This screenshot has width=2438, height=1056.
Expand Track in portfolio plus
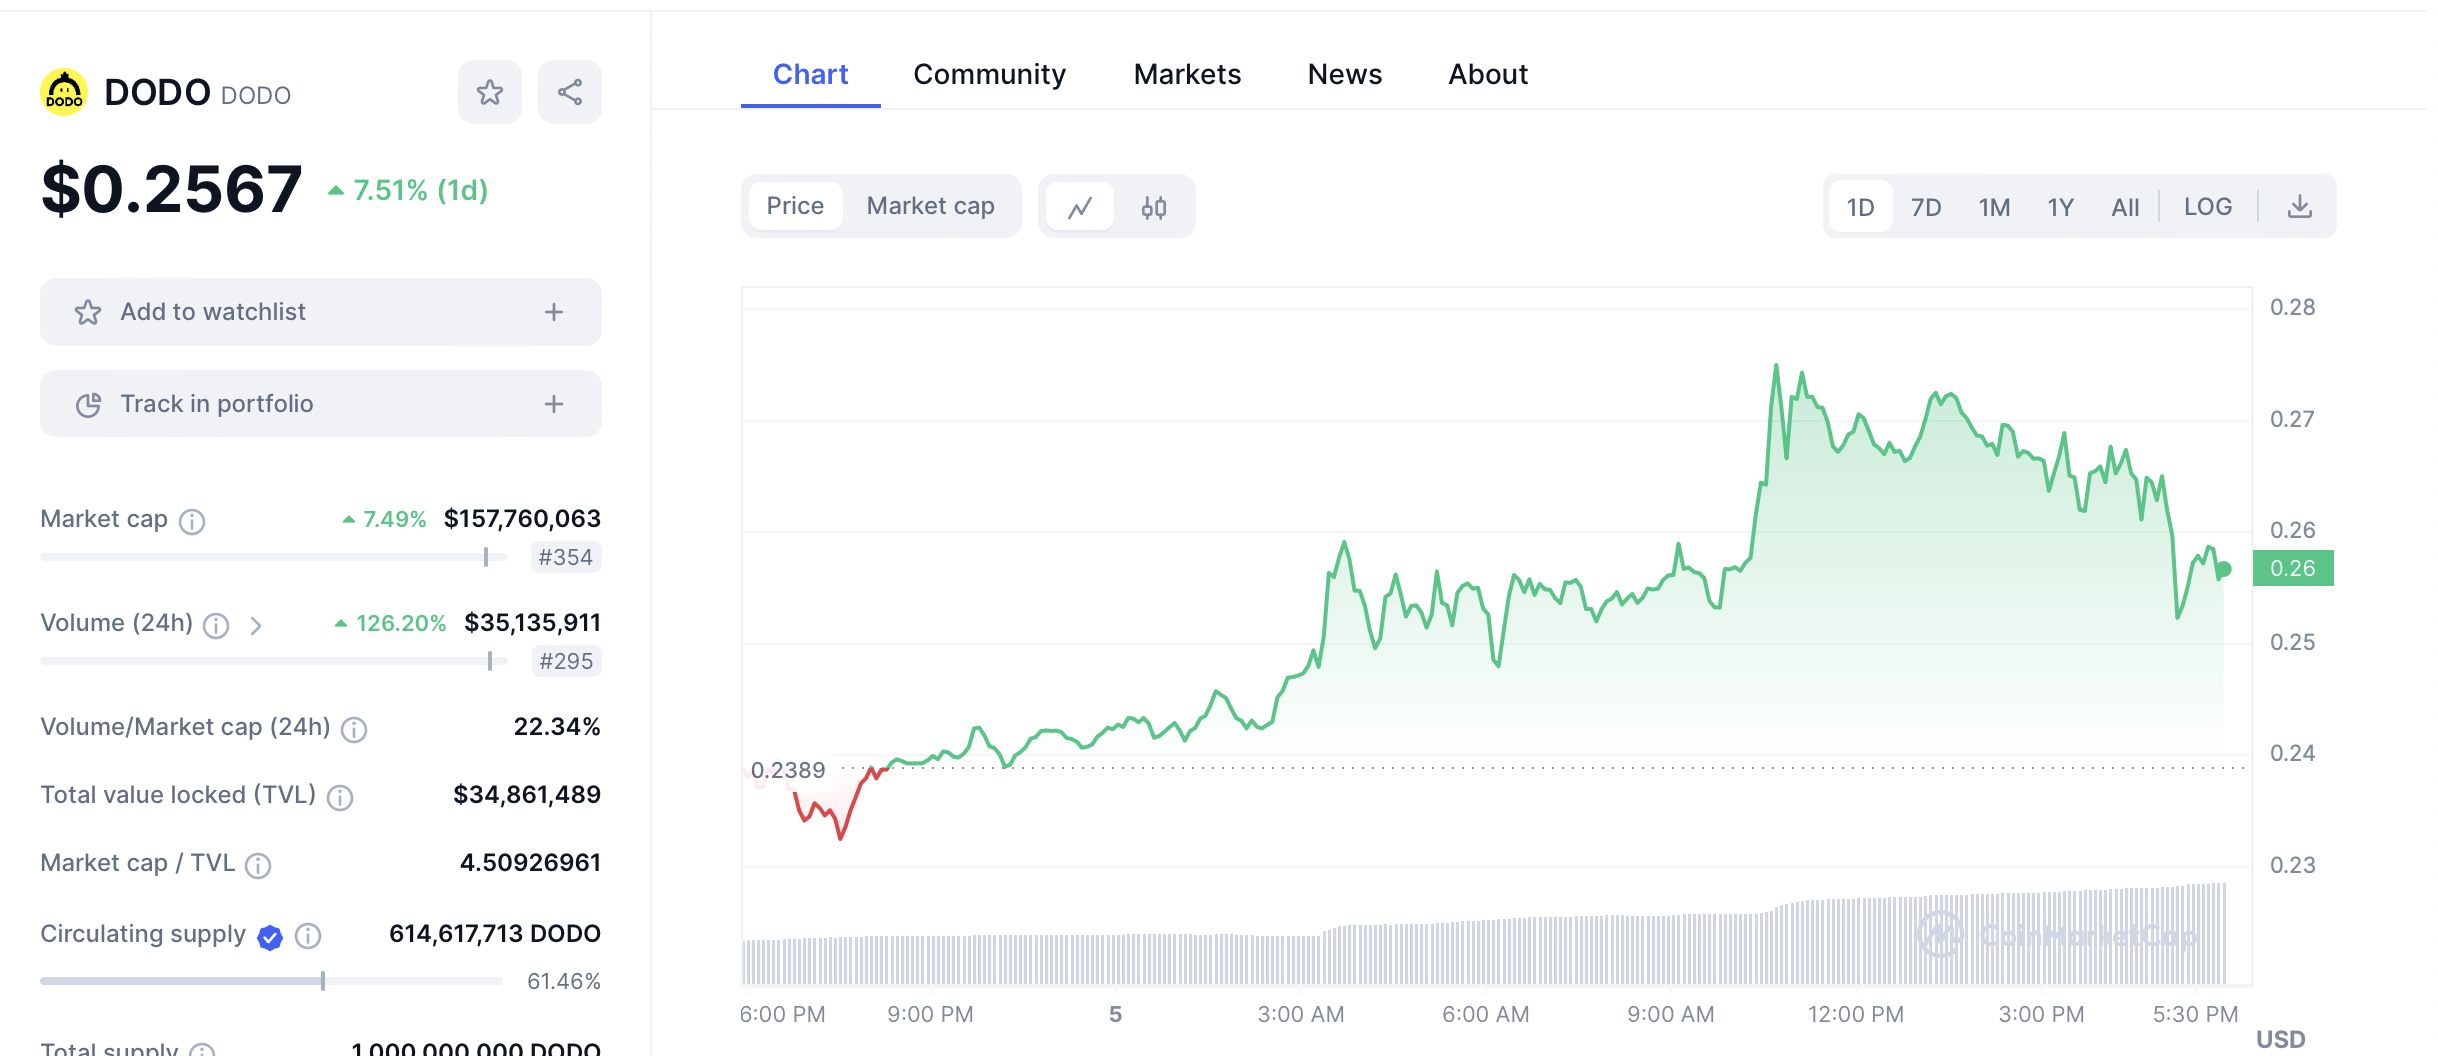(x=554, y=404)
